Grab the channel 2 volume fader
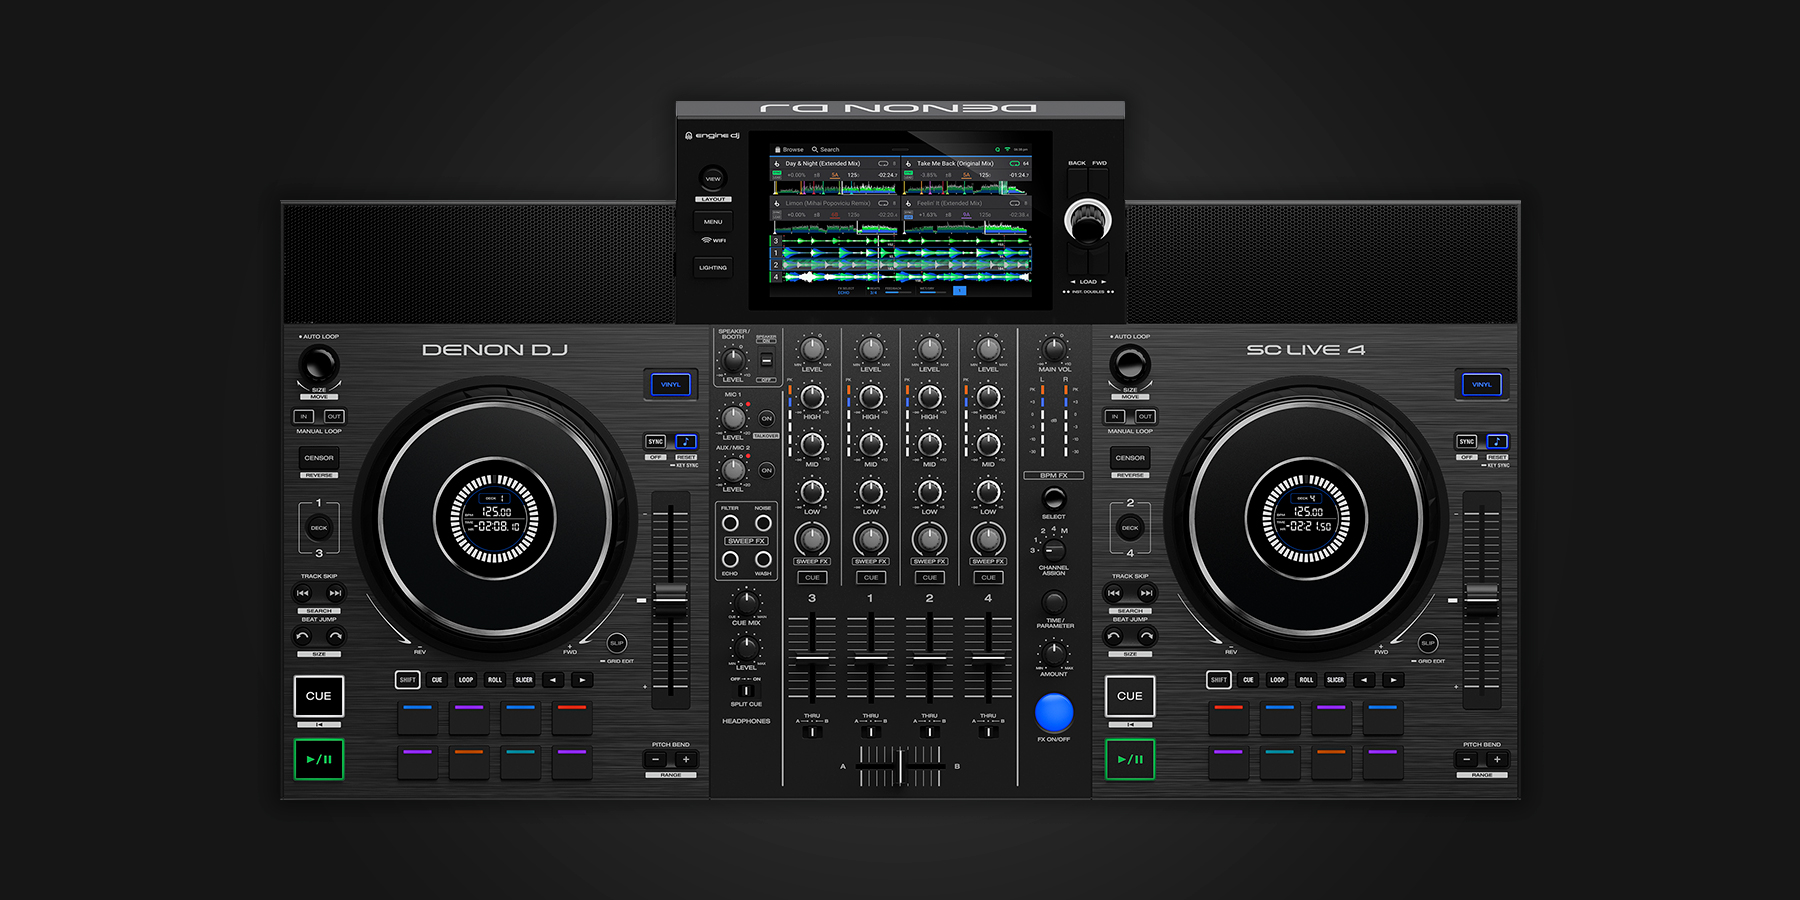This screenshot has width=1800, height=900. 930,657
